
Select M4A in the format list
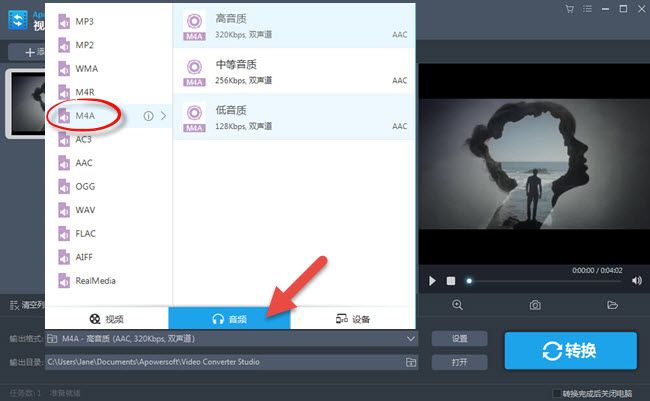[109, 116]
